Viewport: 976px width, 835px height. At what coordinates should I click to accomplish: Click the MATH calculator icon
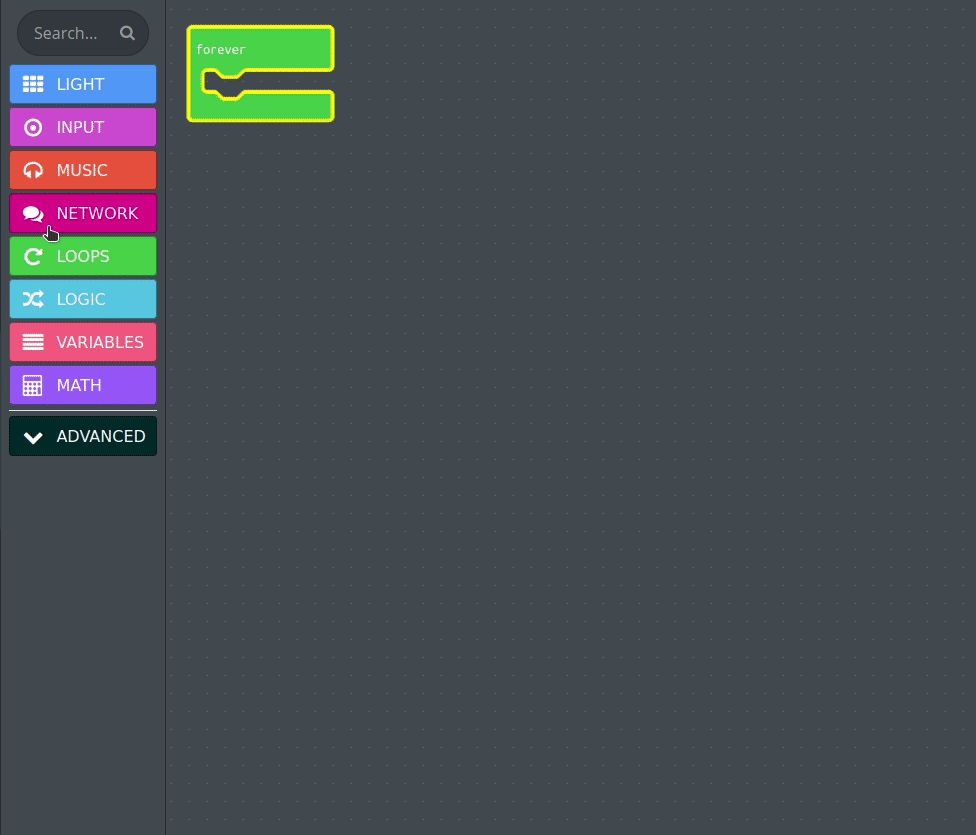[x=33, y=386]
